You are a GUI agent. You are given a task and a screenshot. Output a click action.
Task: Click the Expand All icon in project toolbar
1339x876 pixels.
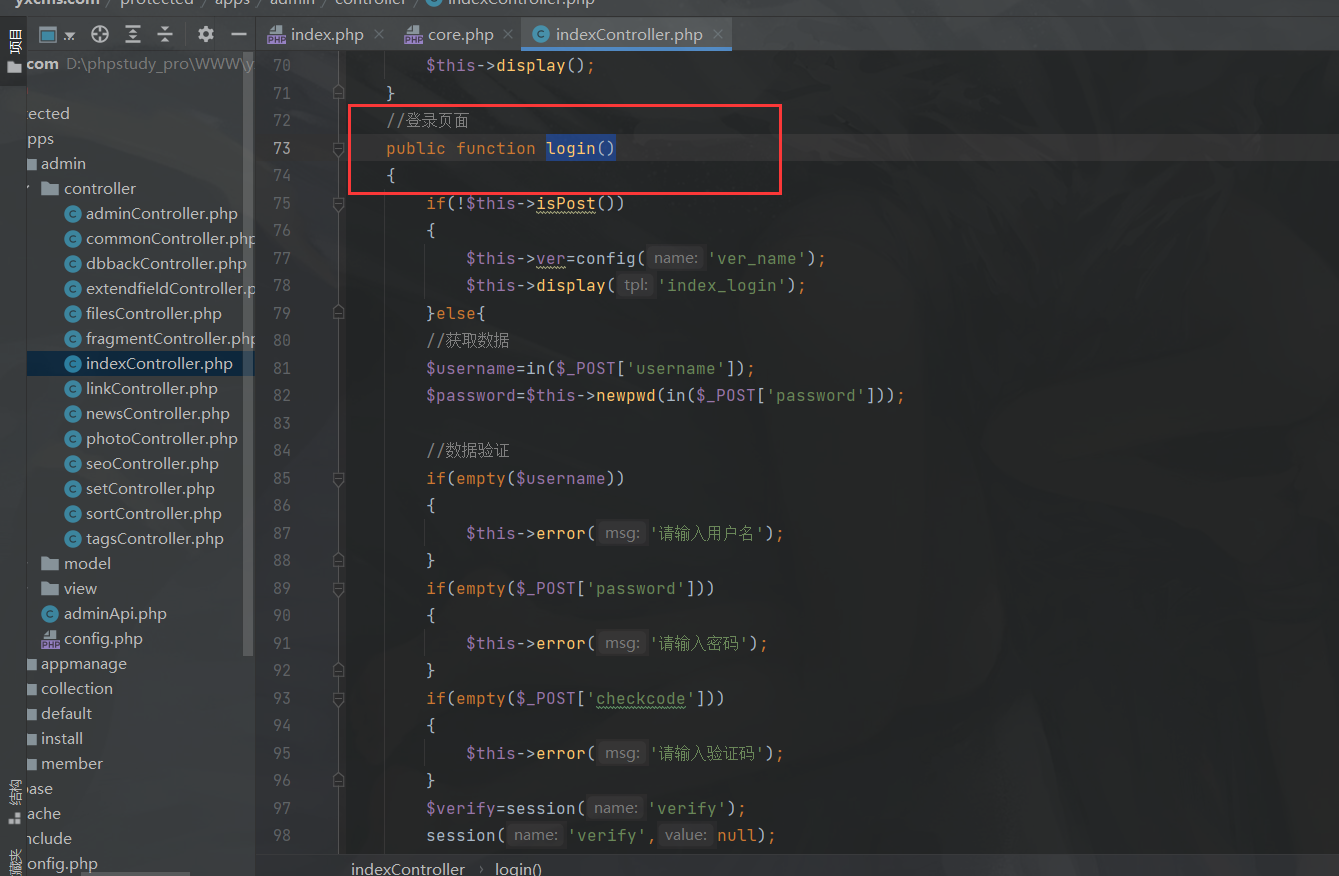(x=133, y=35)
